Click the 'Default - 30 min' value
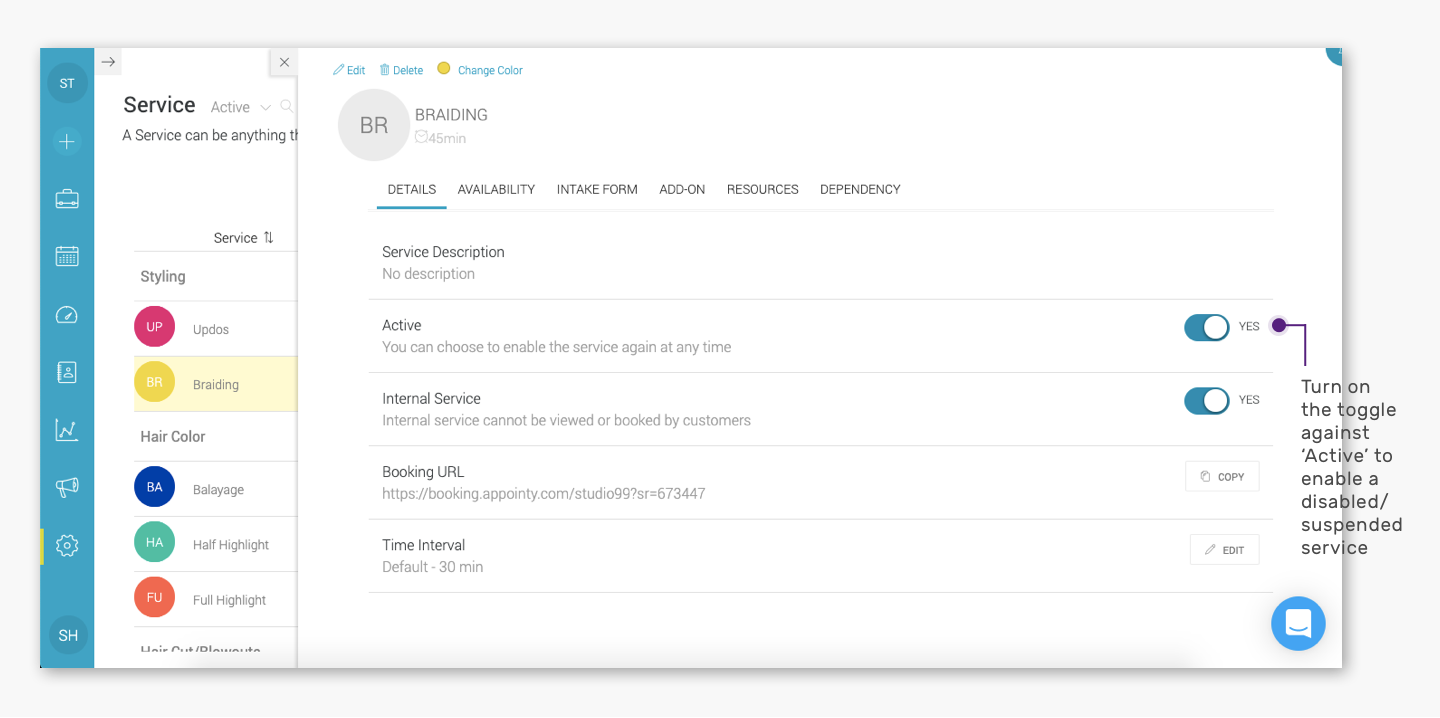This screenshot has width=1440, height=718. pyautogui.click(x=432, y=567)
